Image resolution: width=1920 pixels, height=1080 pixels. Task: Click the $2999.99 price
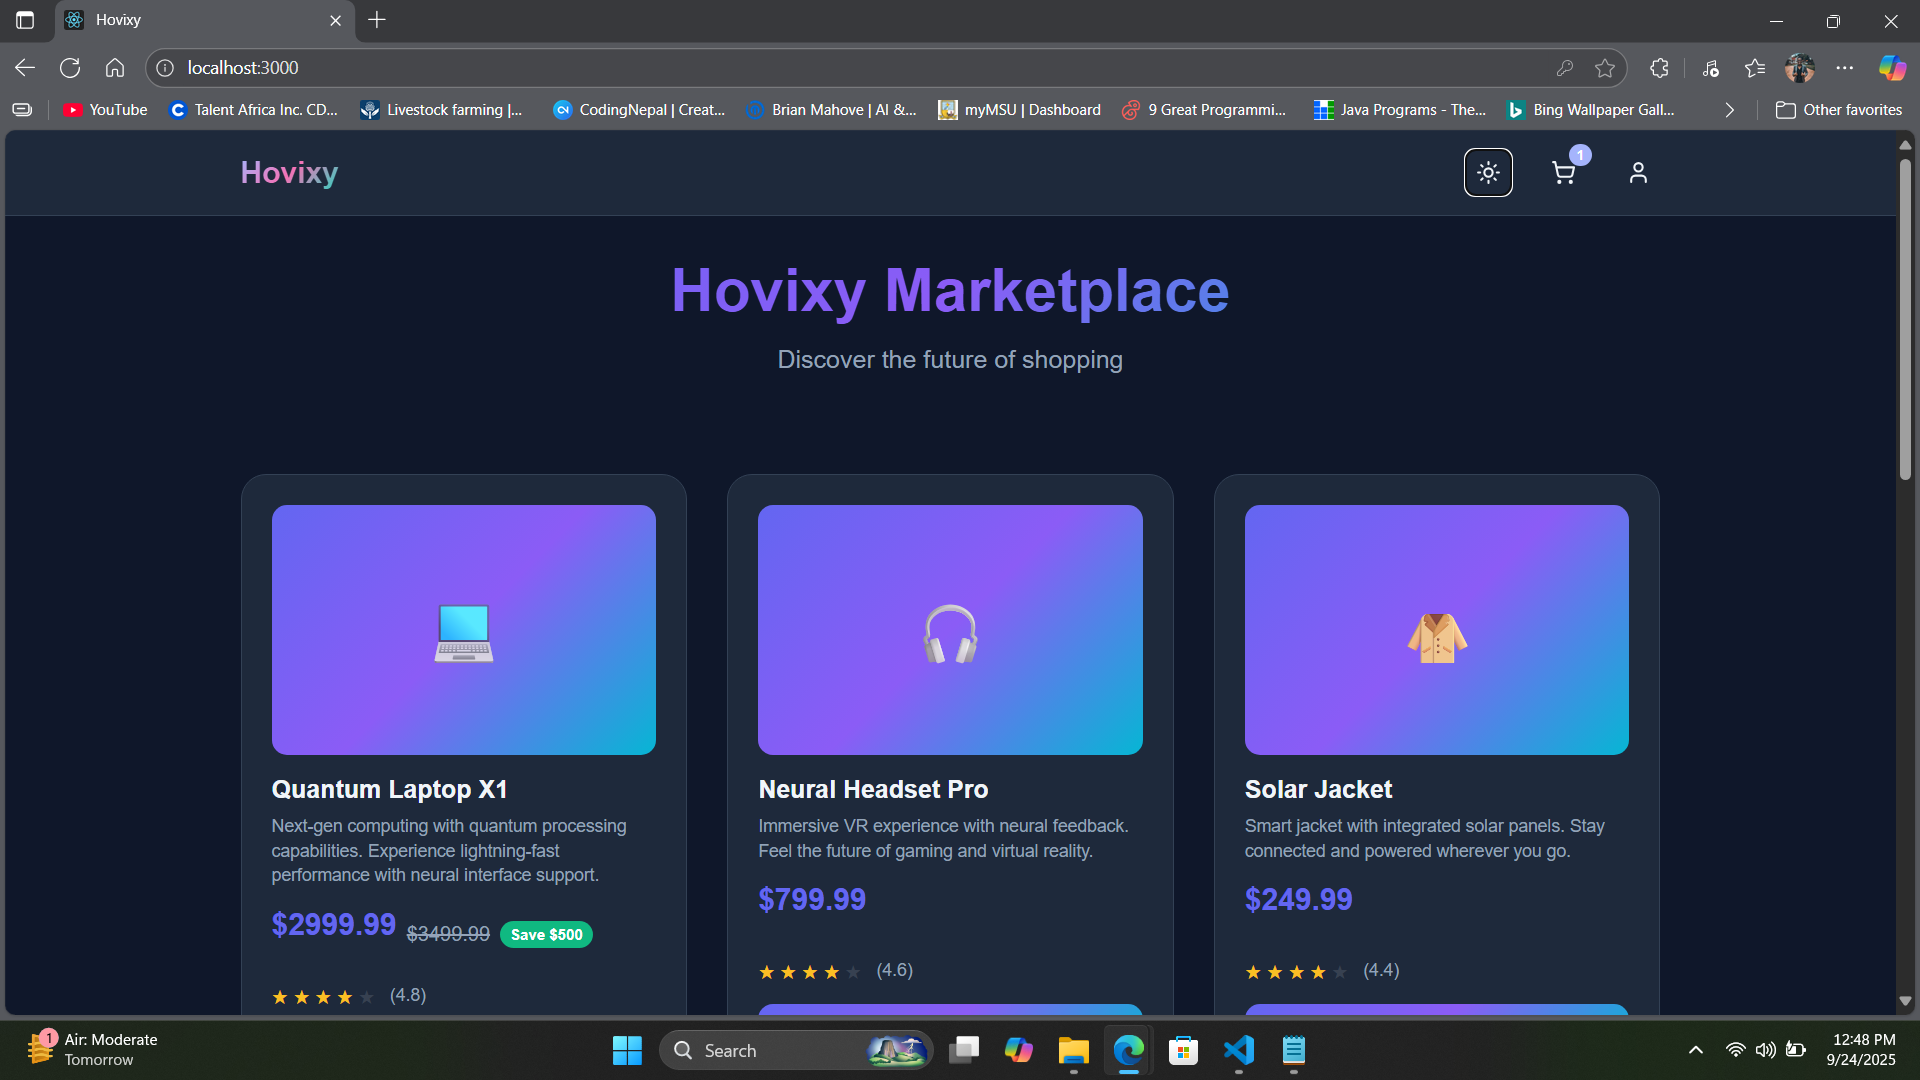(x=334, y=924)
